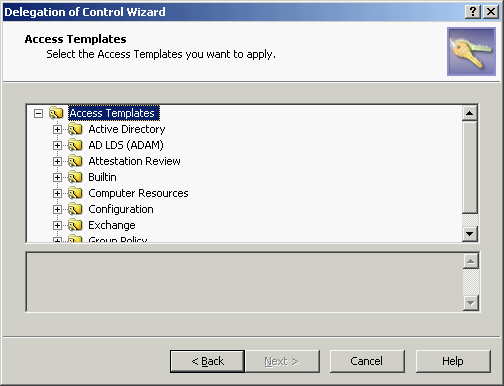Expand the Builtin tree node
504x386 pixels.
[57, 177]
